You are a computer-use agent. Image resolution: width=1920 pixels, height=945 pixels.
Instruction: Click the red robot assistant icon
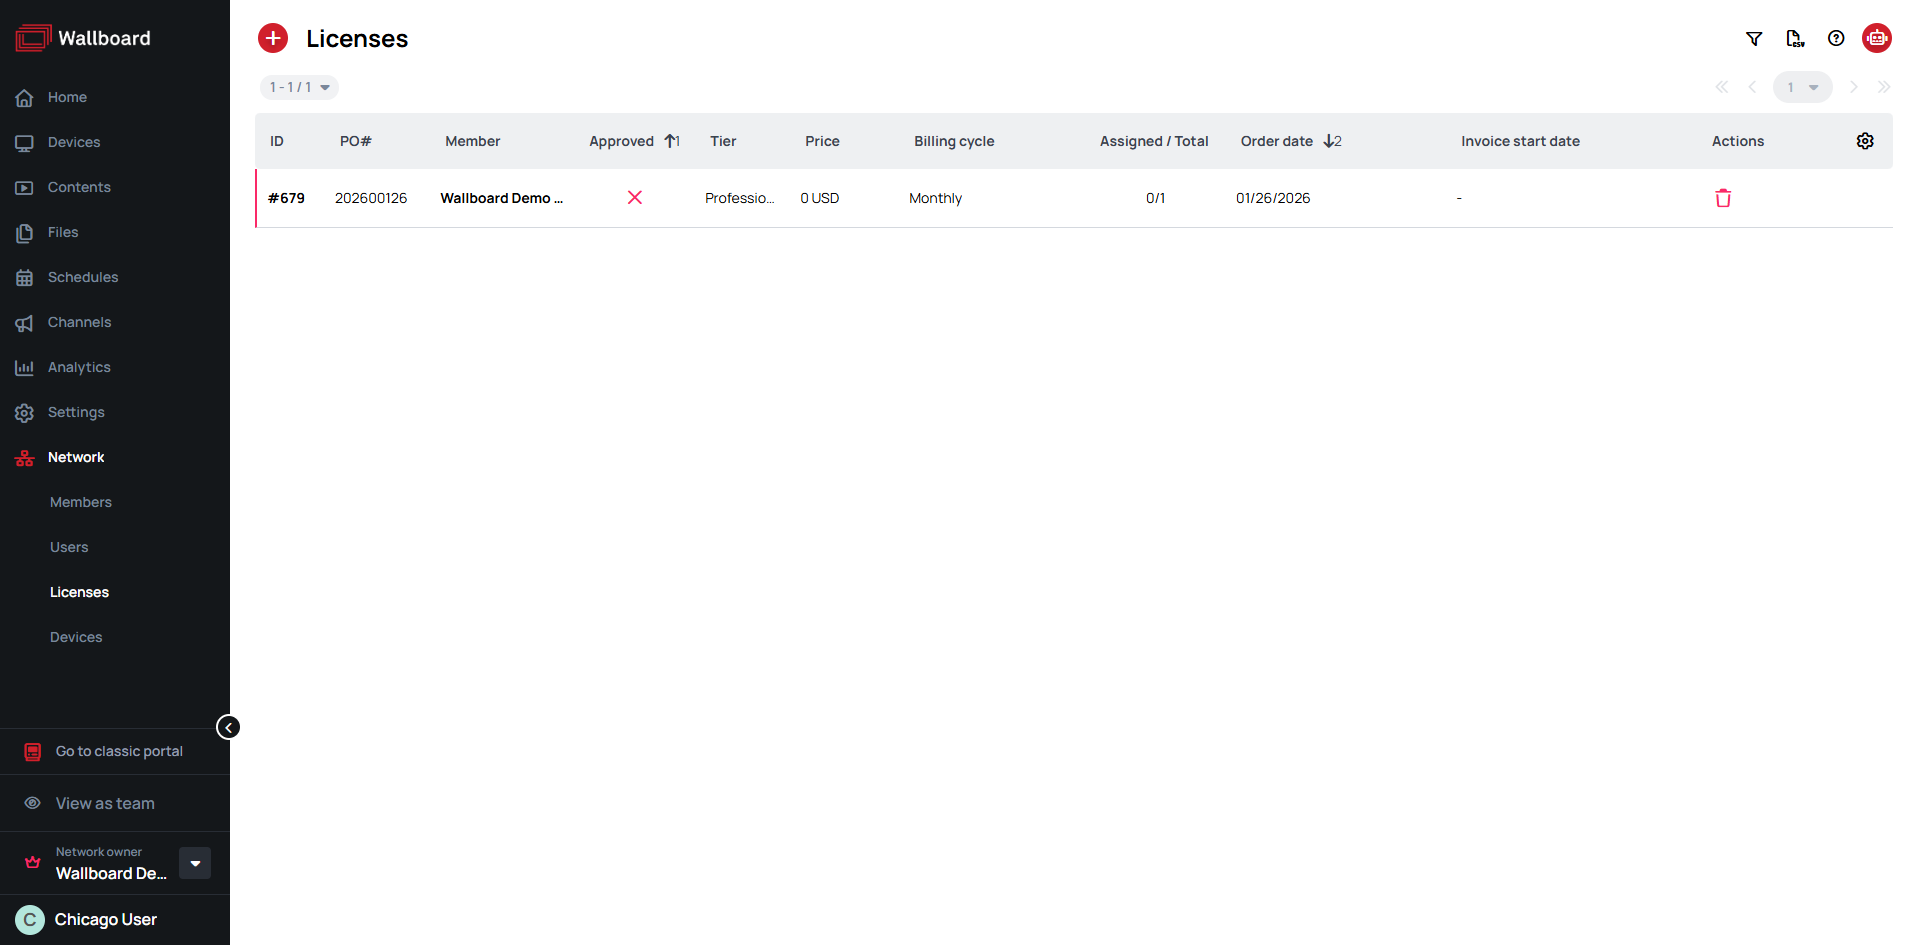tap(1878, 38)
